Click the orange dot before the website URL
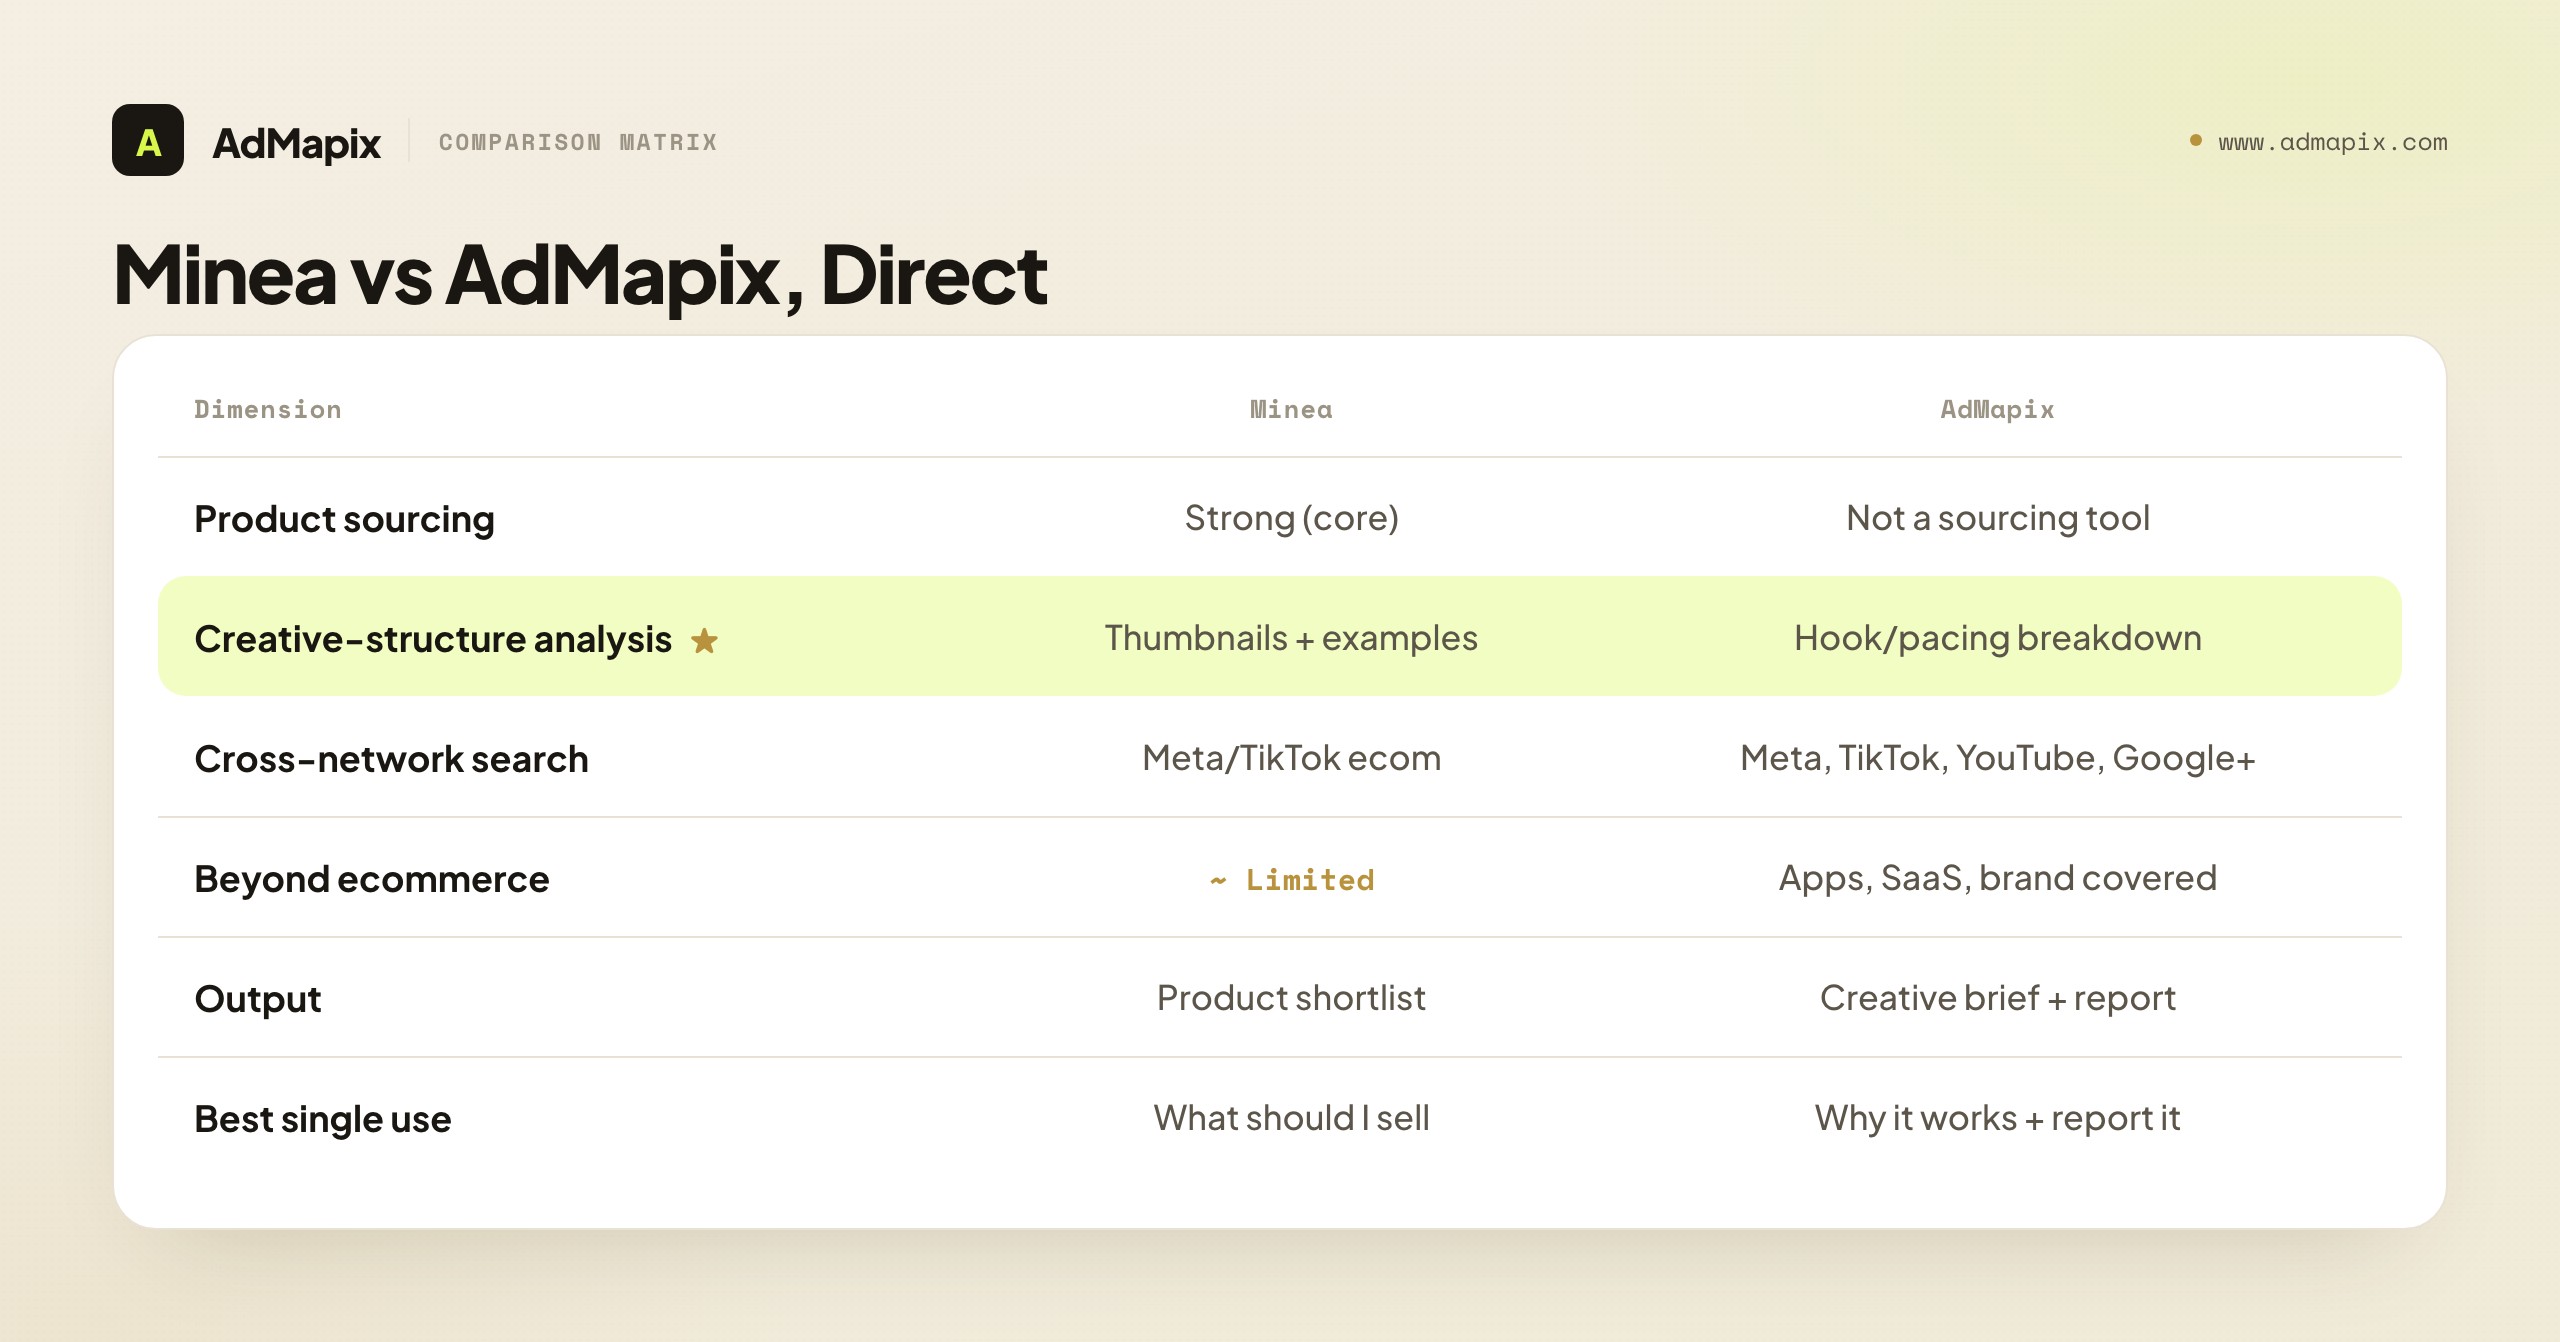Screen dimensions: 2560x1342 2196,141
